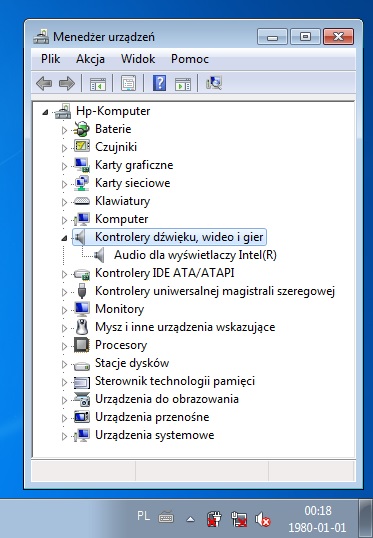This screenshot has width=373, height=538.
Task: Click the Forward arrow toolbar icon
Action: click(x=67, y=83)
